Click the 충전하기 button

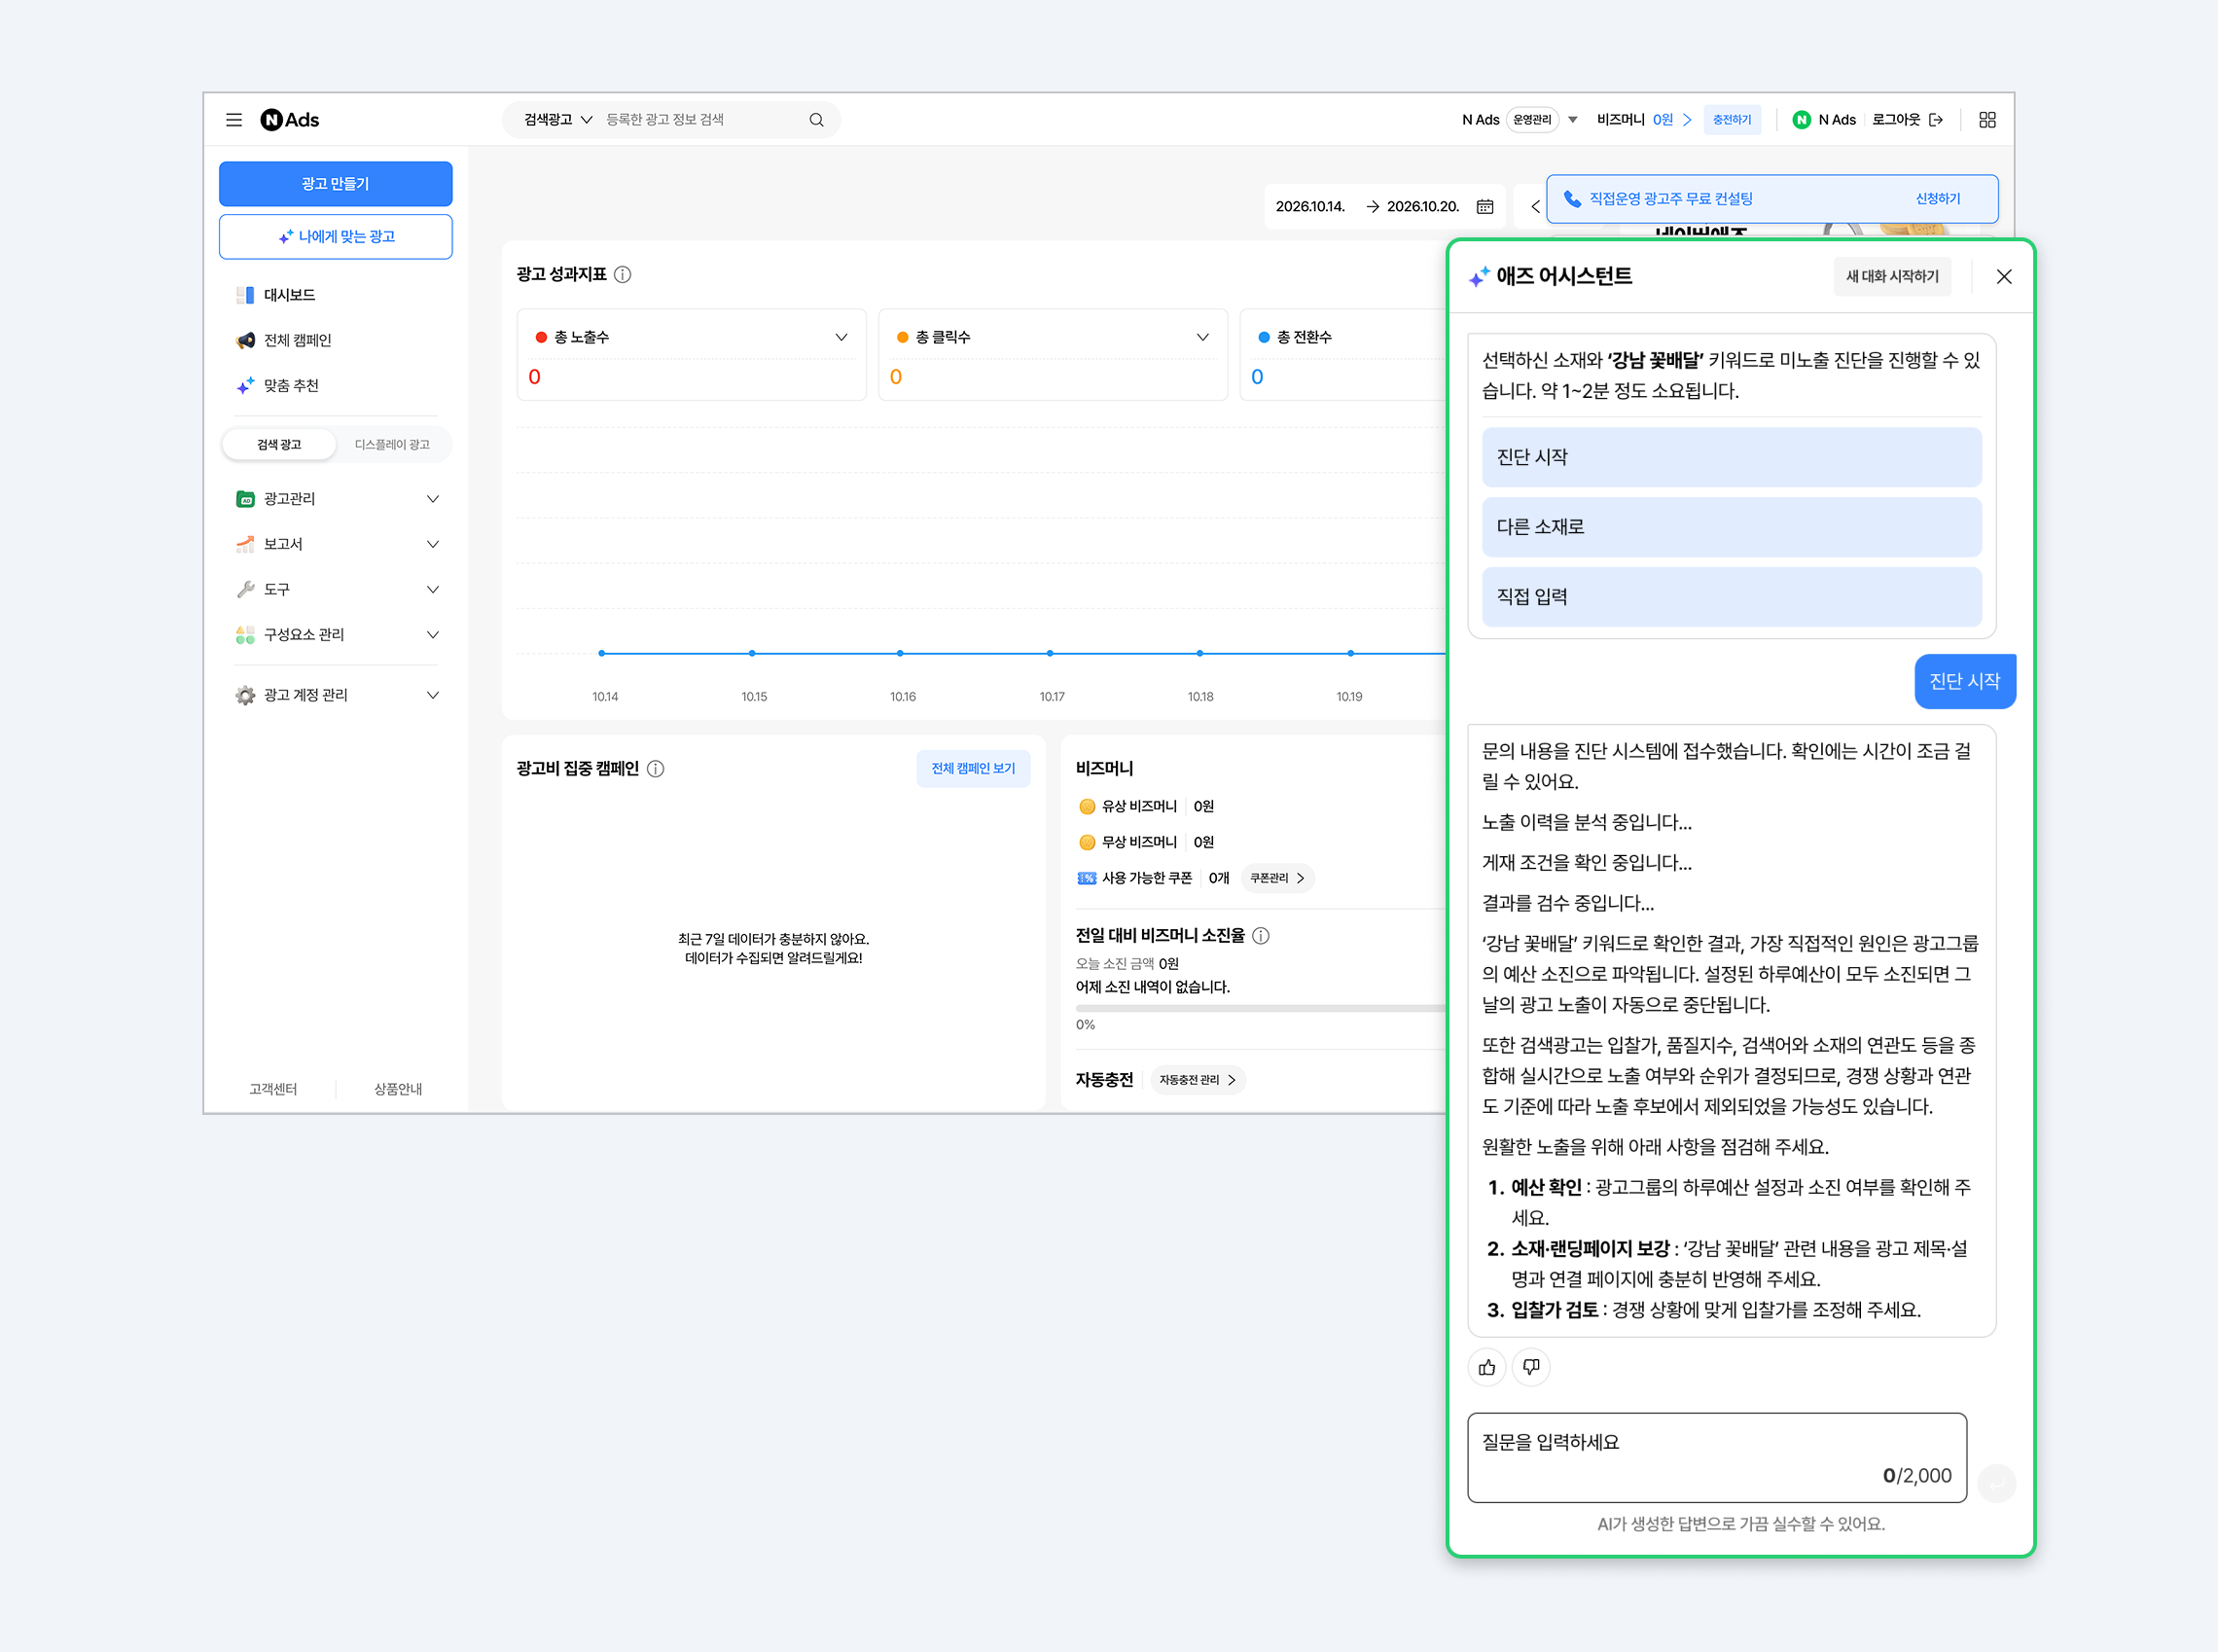coord(1731,120)
